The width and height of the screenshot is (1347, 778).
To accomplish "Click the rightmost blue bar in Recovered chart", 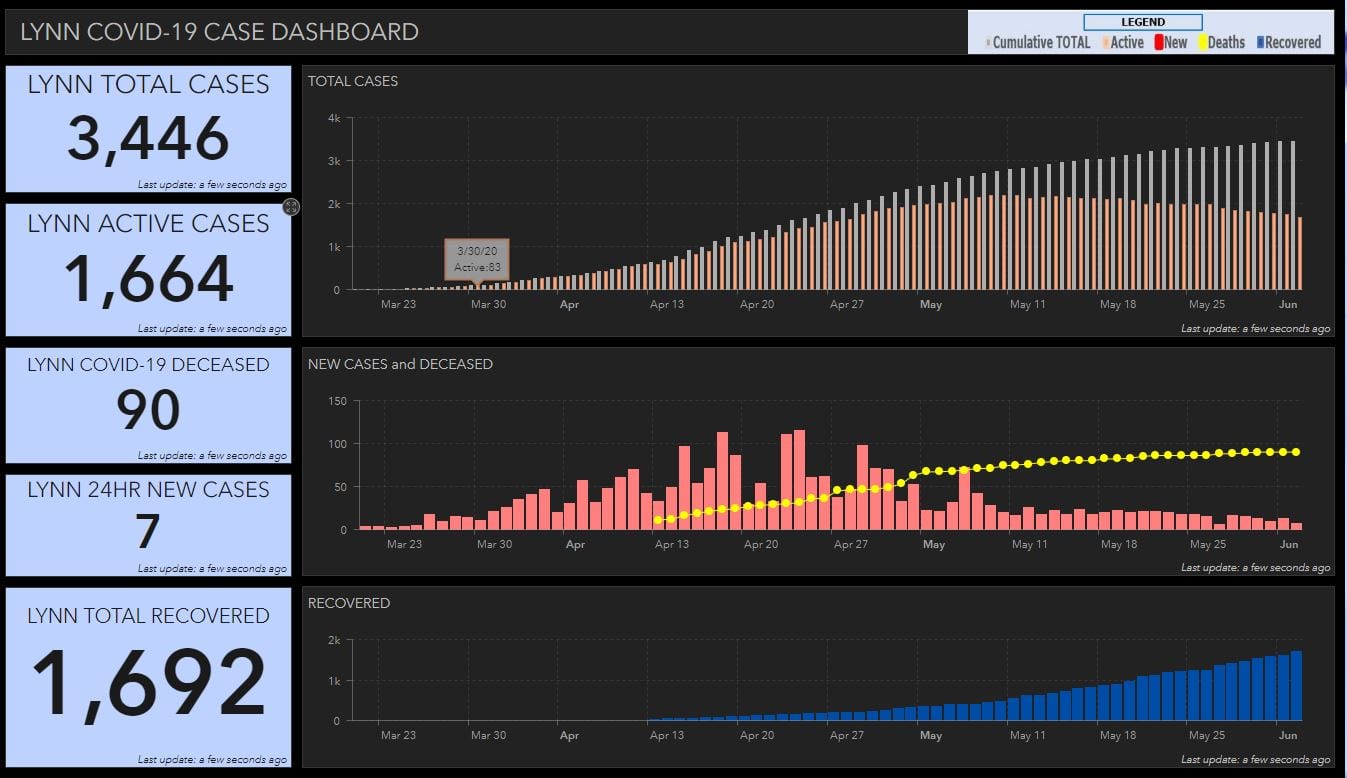I will (x=1296, y=686).
